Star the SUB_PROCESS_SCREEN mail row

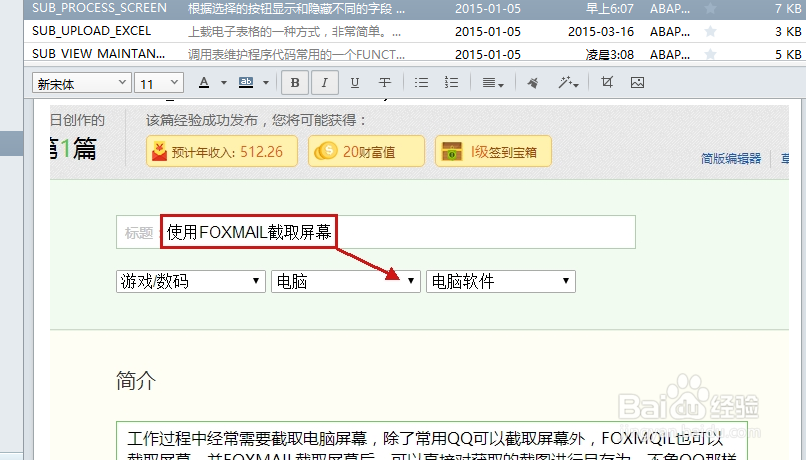click(710, 8)
